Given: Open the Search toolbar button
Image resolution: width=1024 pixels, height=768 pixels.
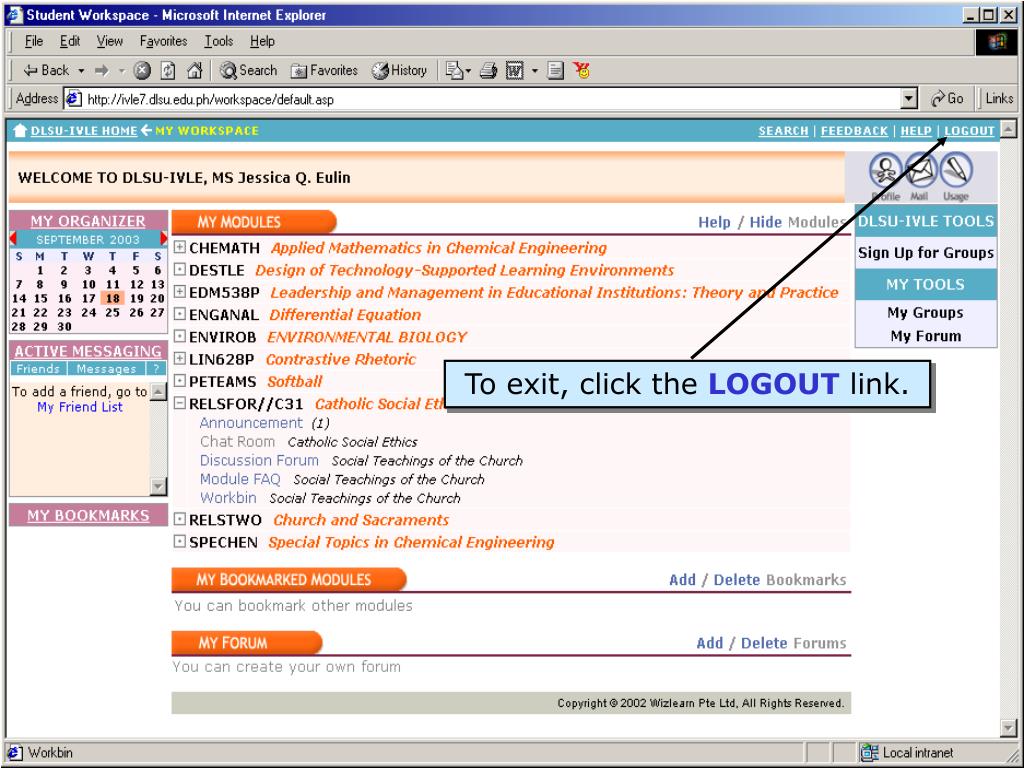Looking at the screenshot, I should [249, 71].
